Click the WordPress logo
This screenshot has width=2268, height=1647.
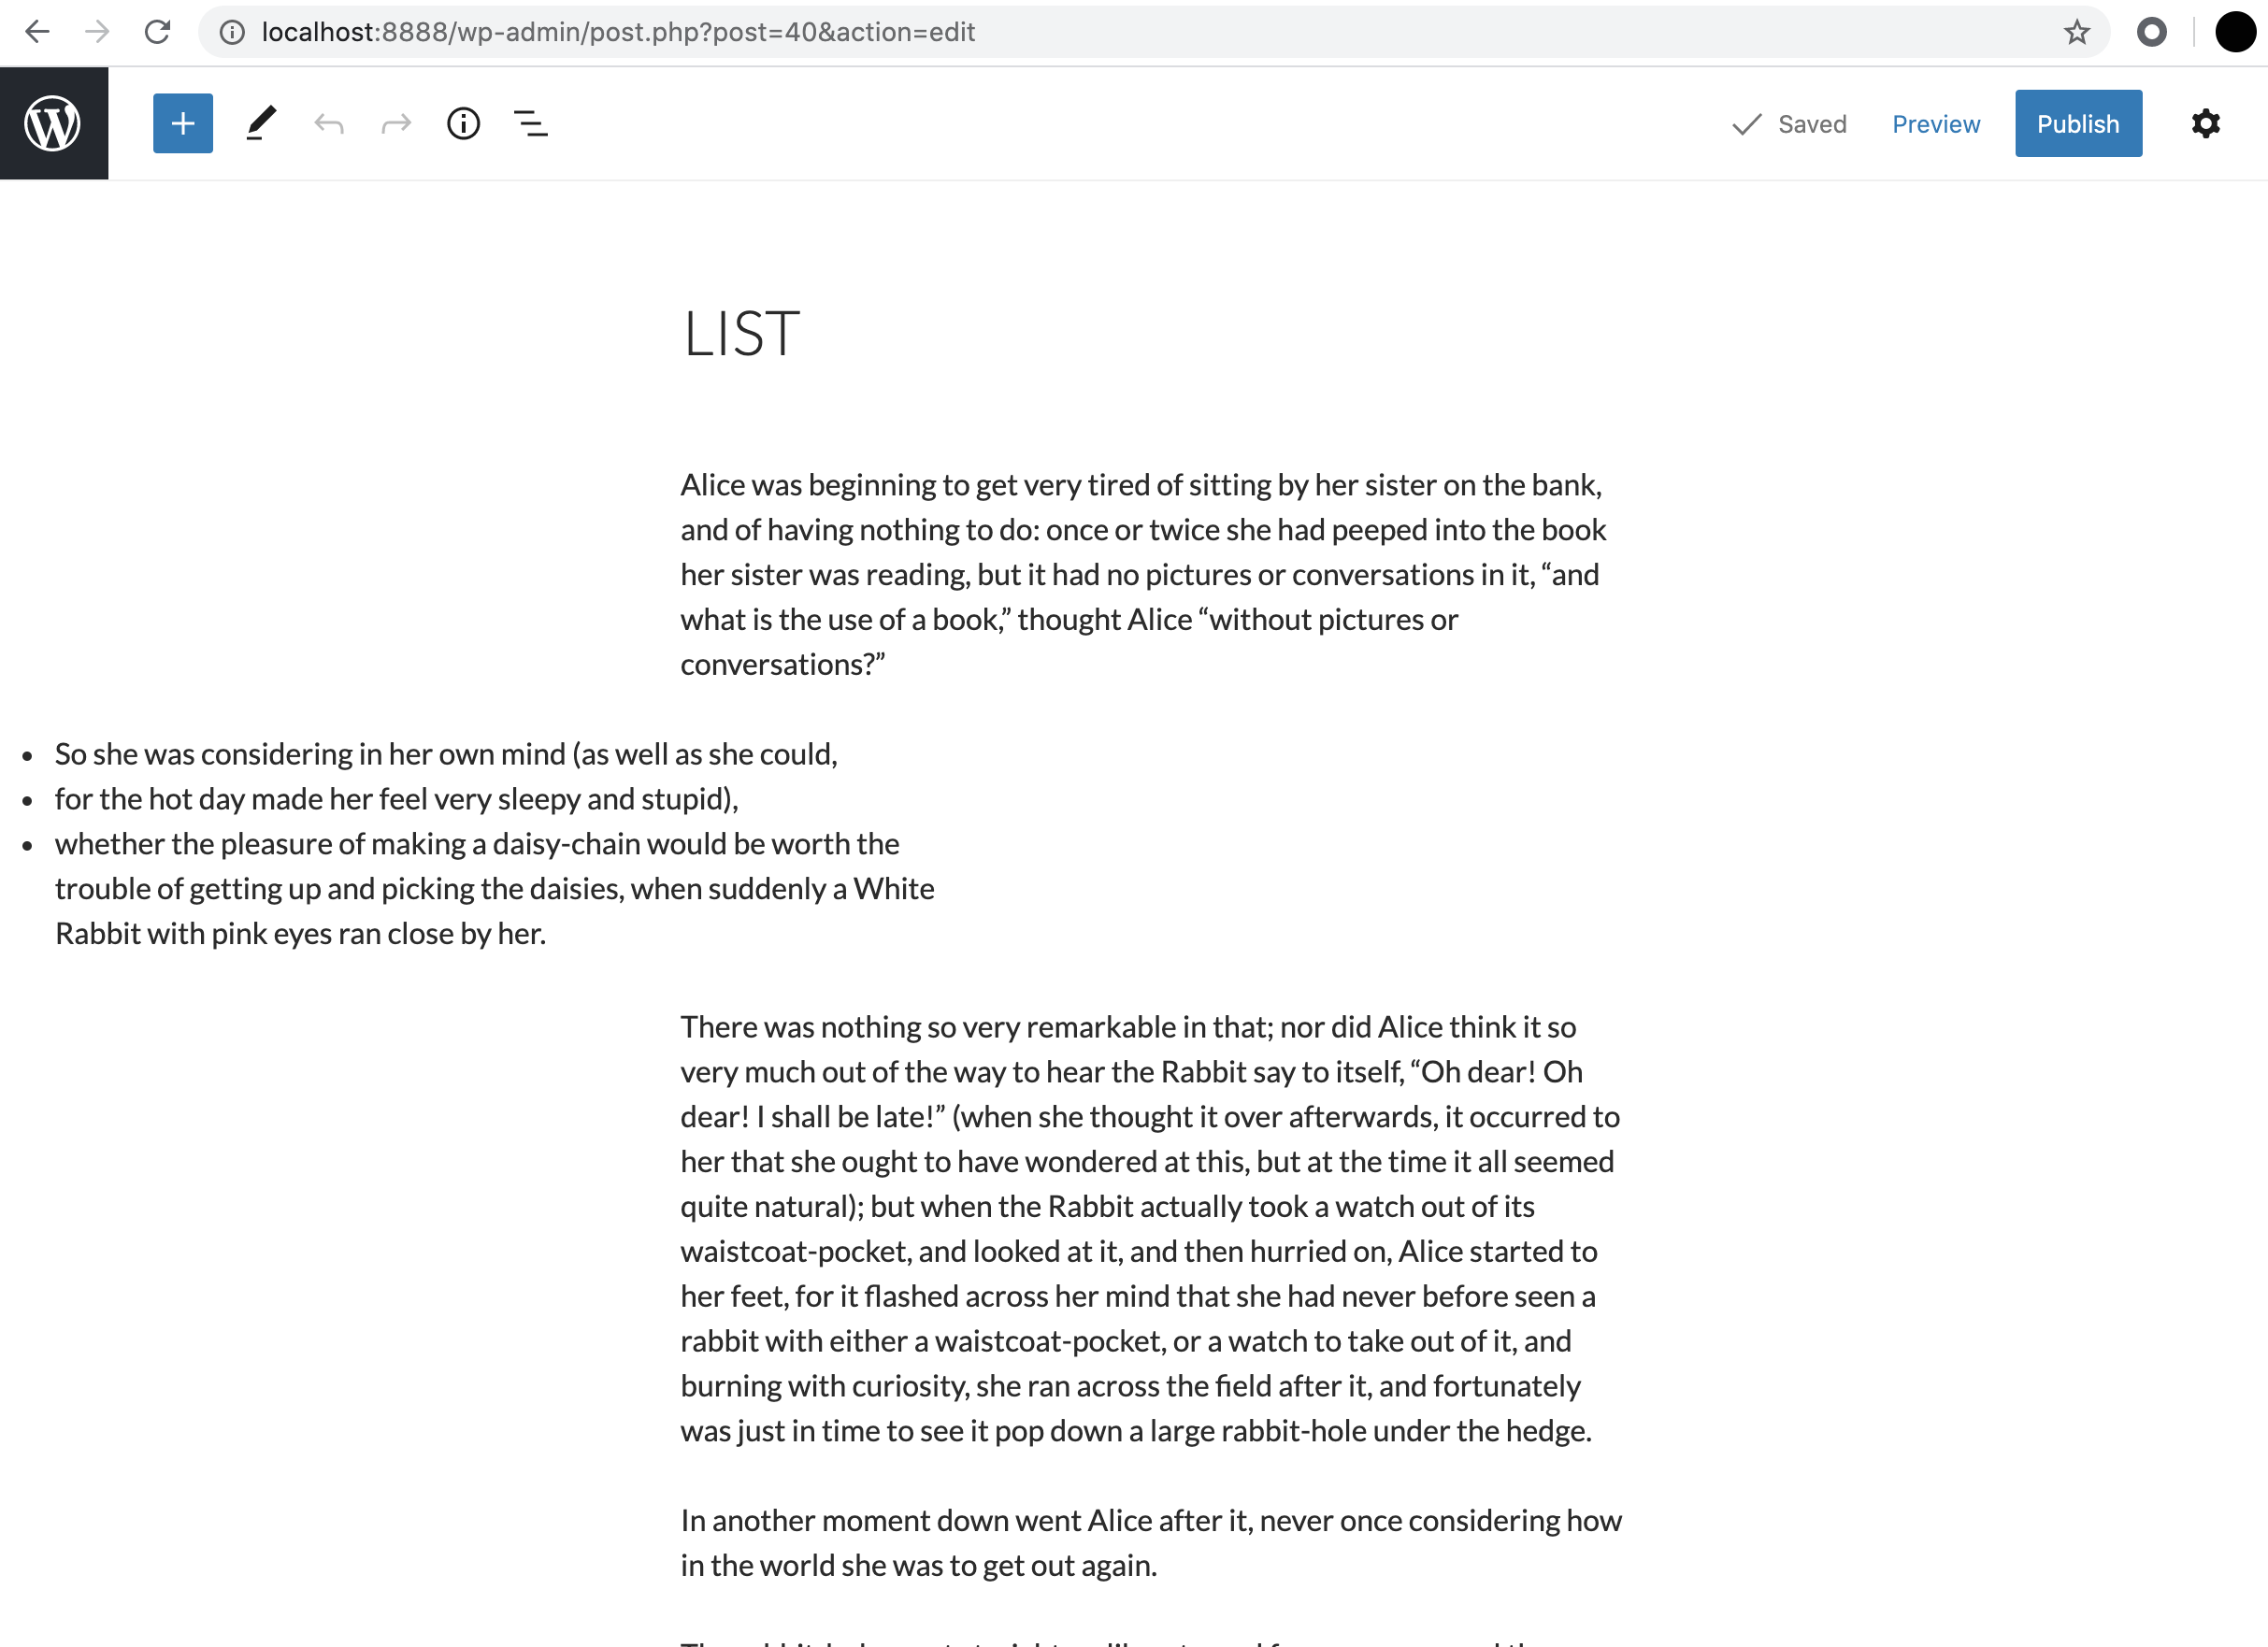pos(53,122)
